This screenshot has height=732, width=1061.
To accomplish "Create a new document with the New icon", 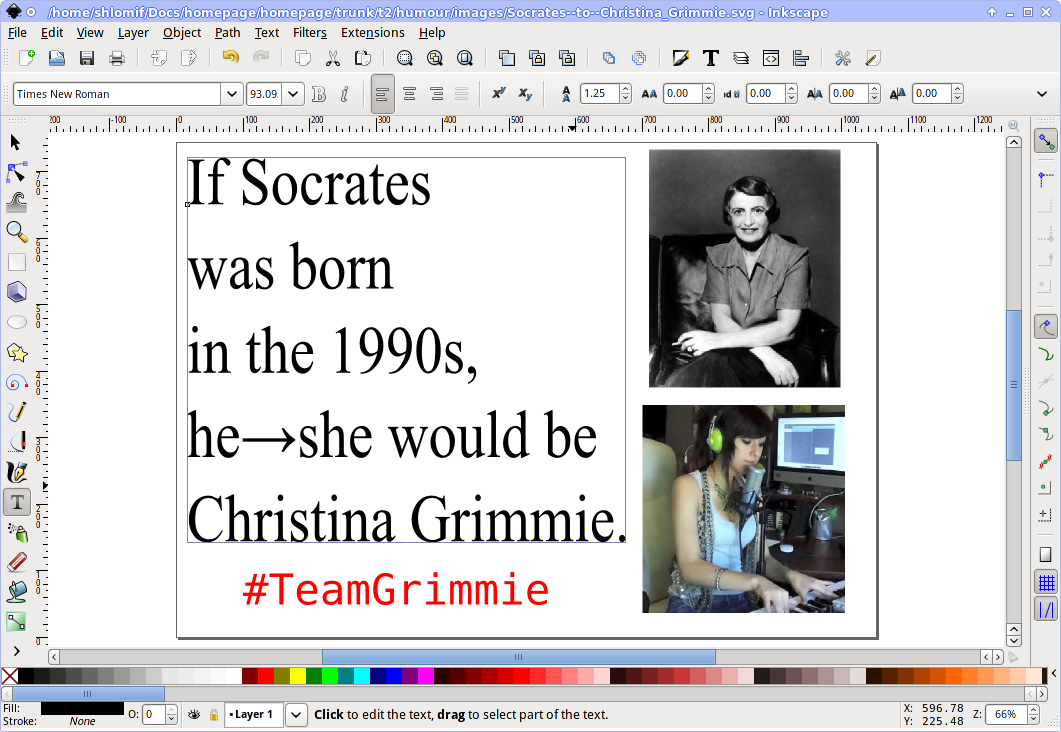I will pyautogui.click(x=26, y=58).
